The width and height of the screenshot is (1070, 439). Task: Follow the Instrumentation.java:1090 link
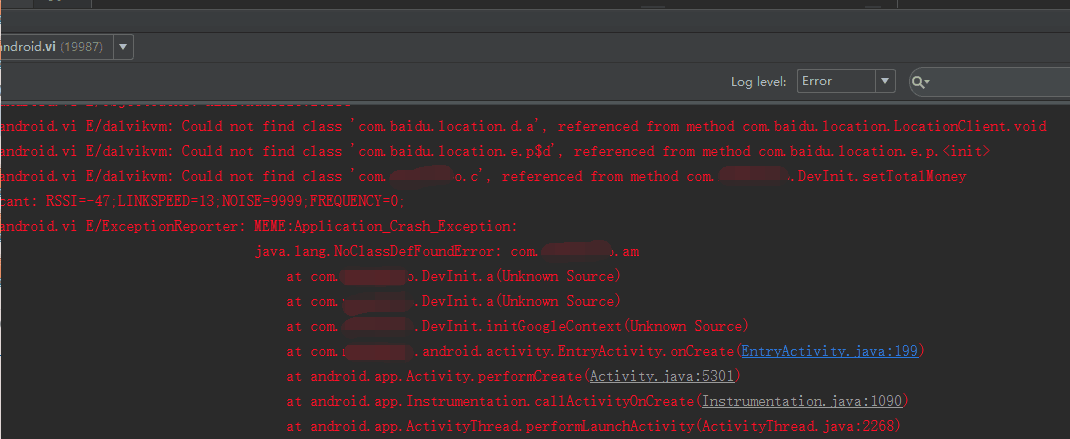[803, 401]
